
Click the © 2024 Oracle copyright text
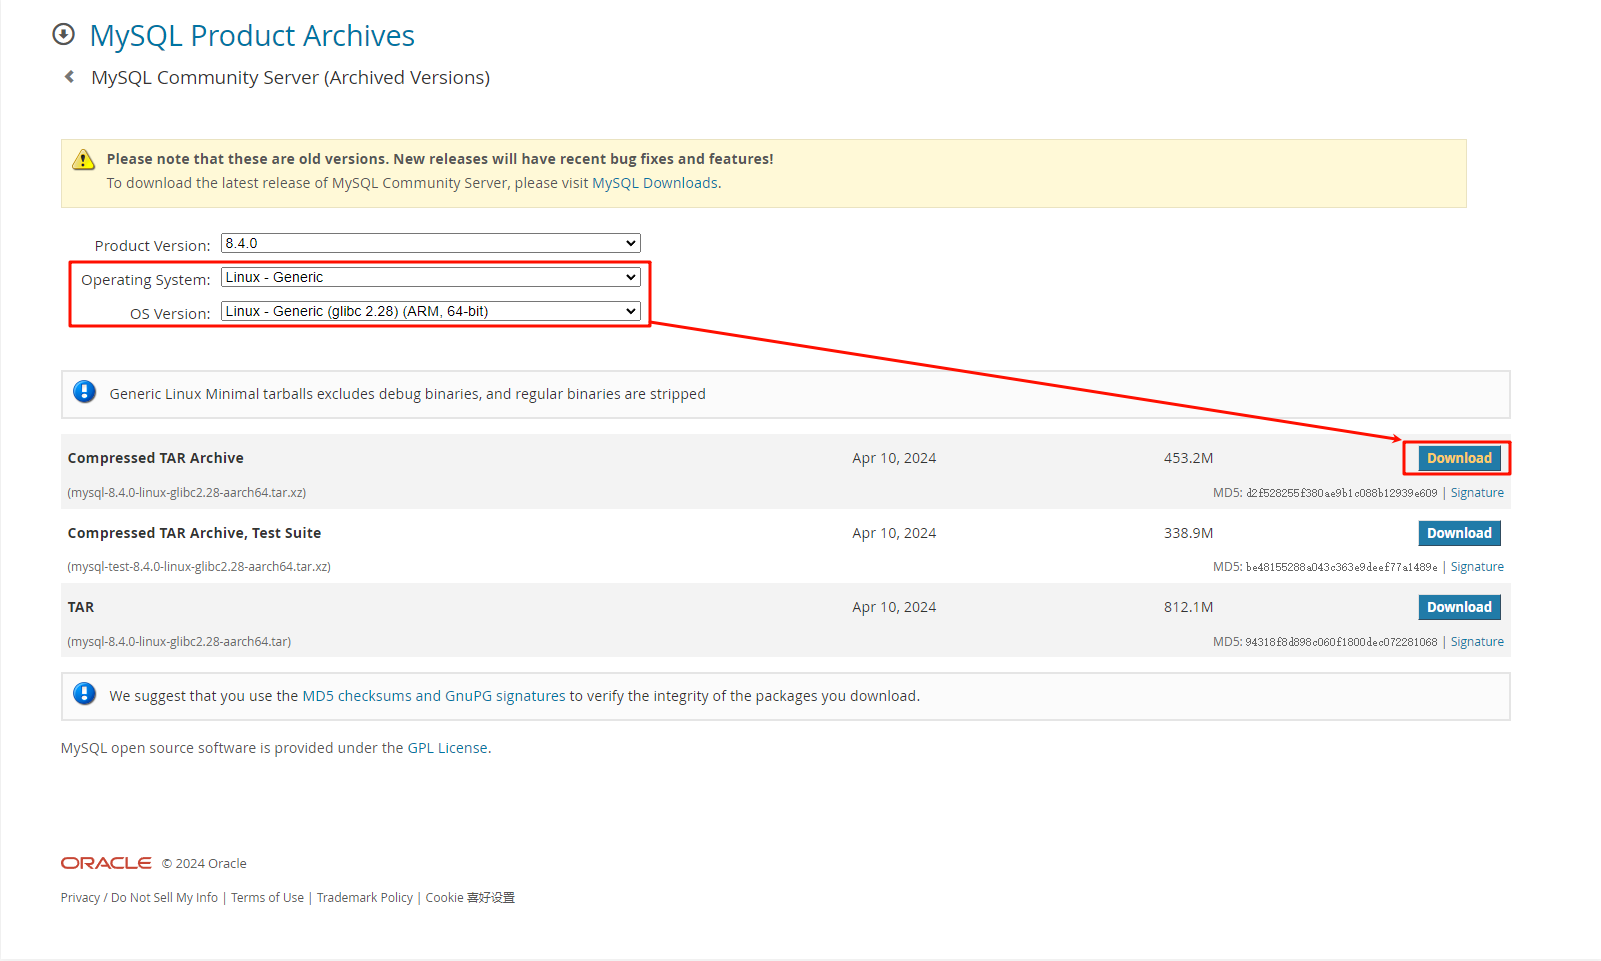point(204,864)
